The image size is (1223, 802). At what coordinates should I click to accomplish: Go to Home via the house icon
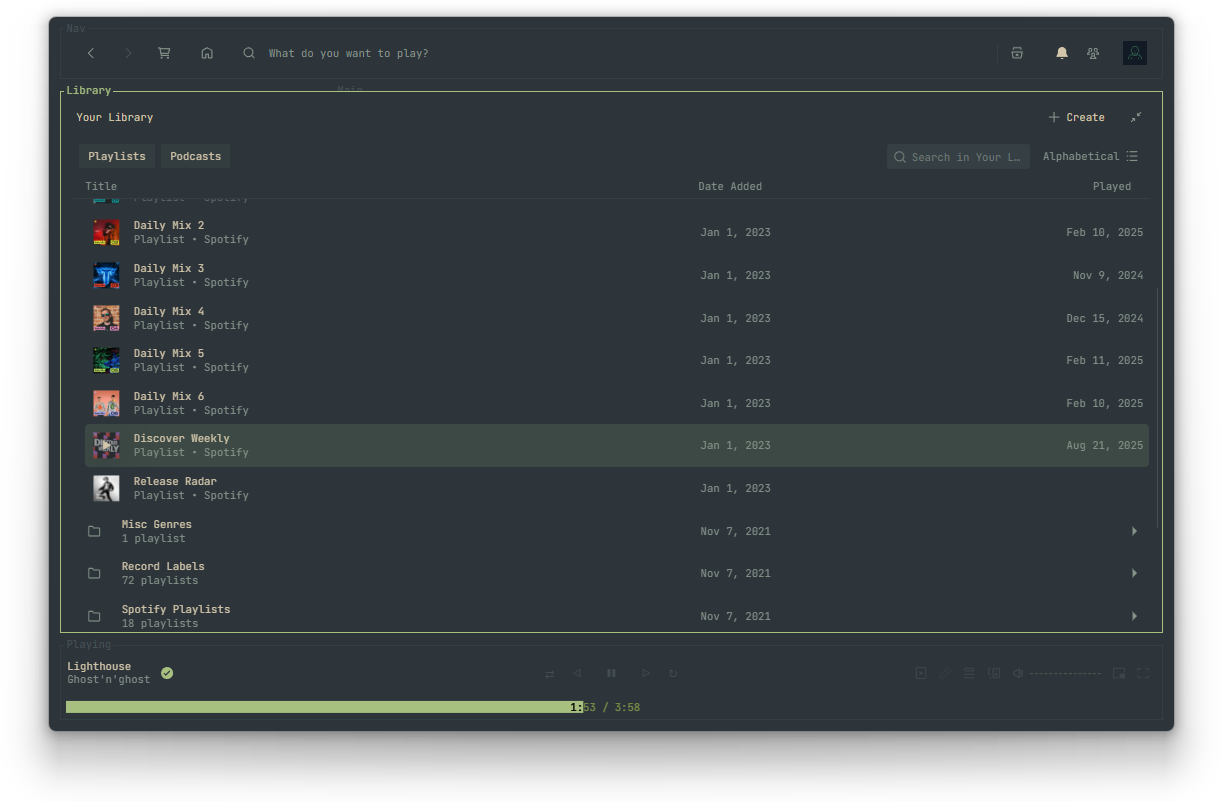207,53
